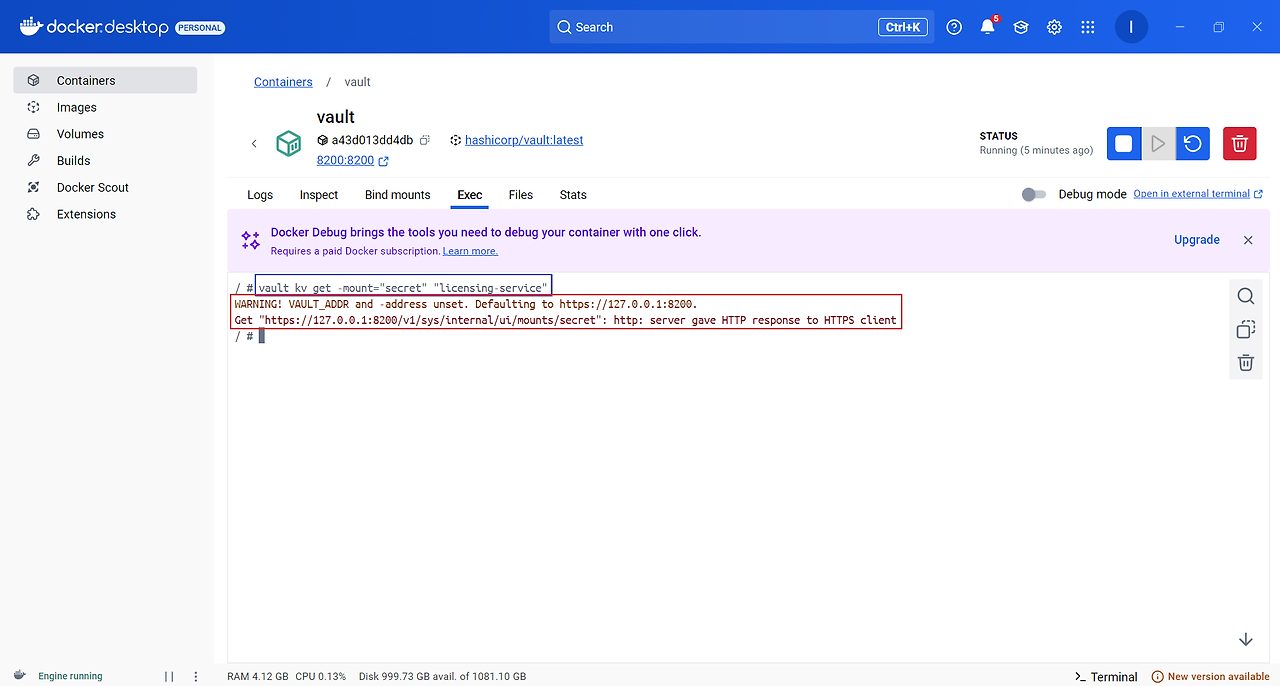Open the help question-mark icon

(954, 27)
